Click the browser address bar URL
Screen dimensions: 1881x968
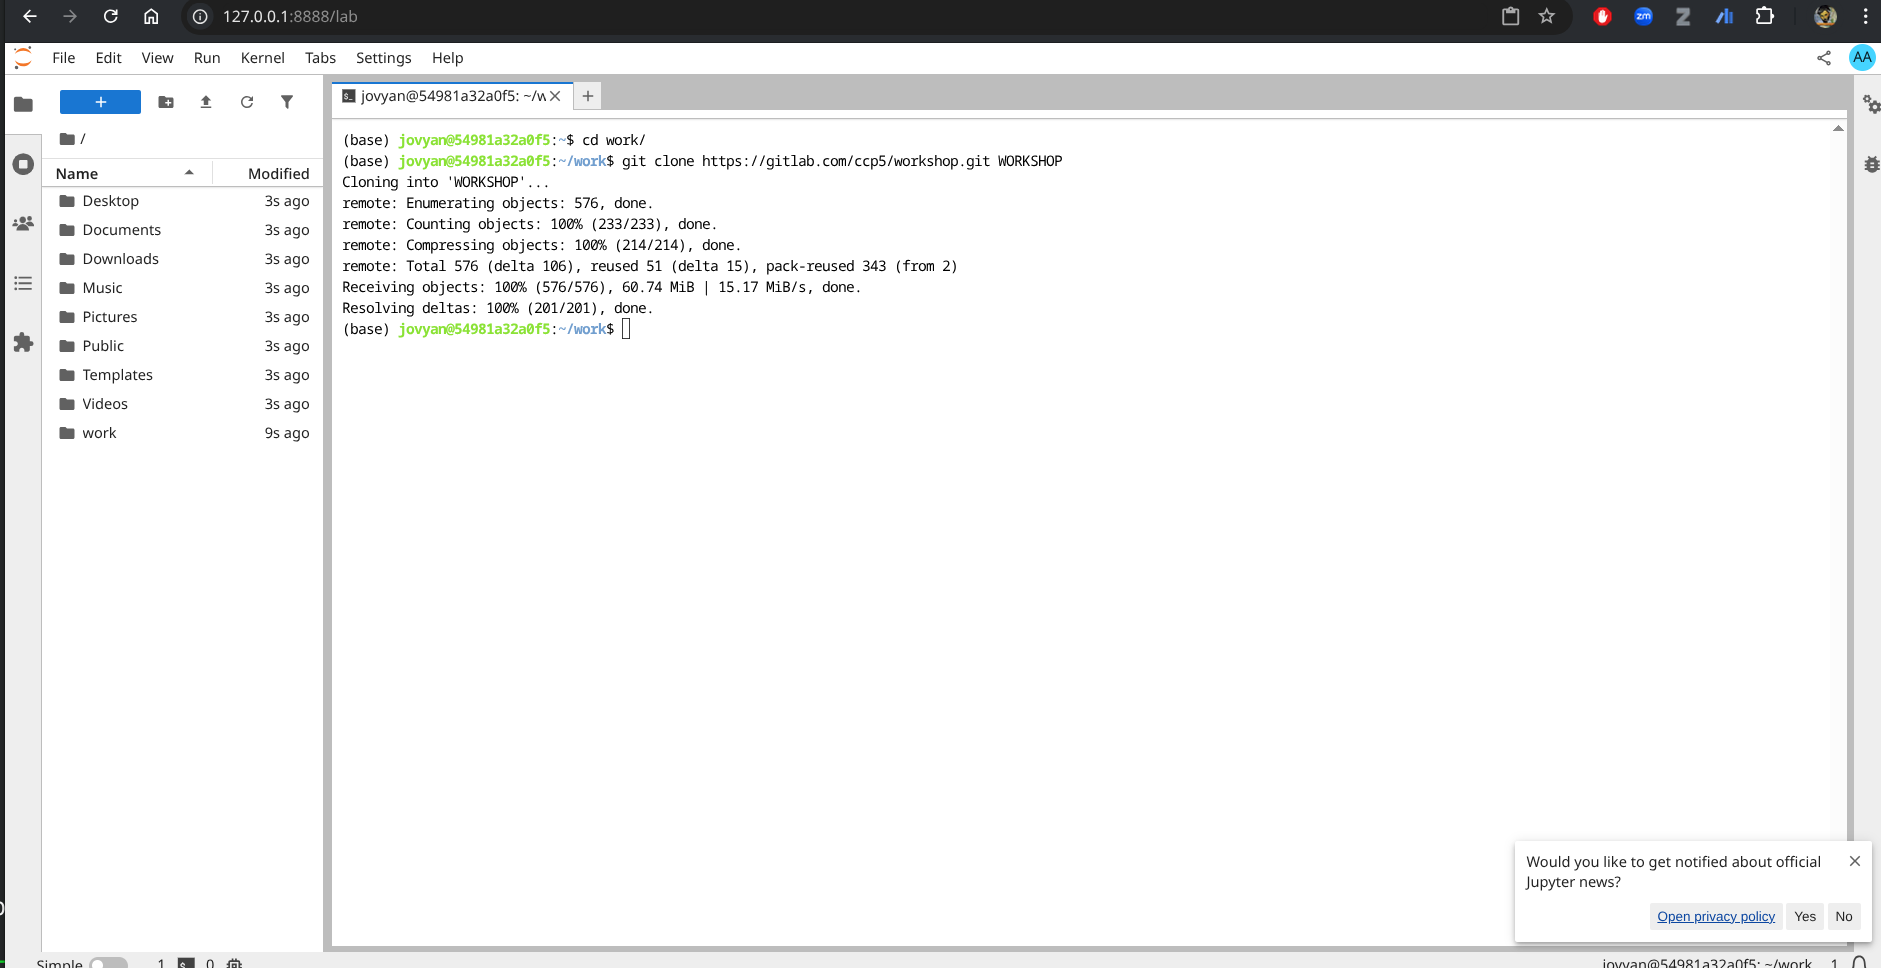290,16
